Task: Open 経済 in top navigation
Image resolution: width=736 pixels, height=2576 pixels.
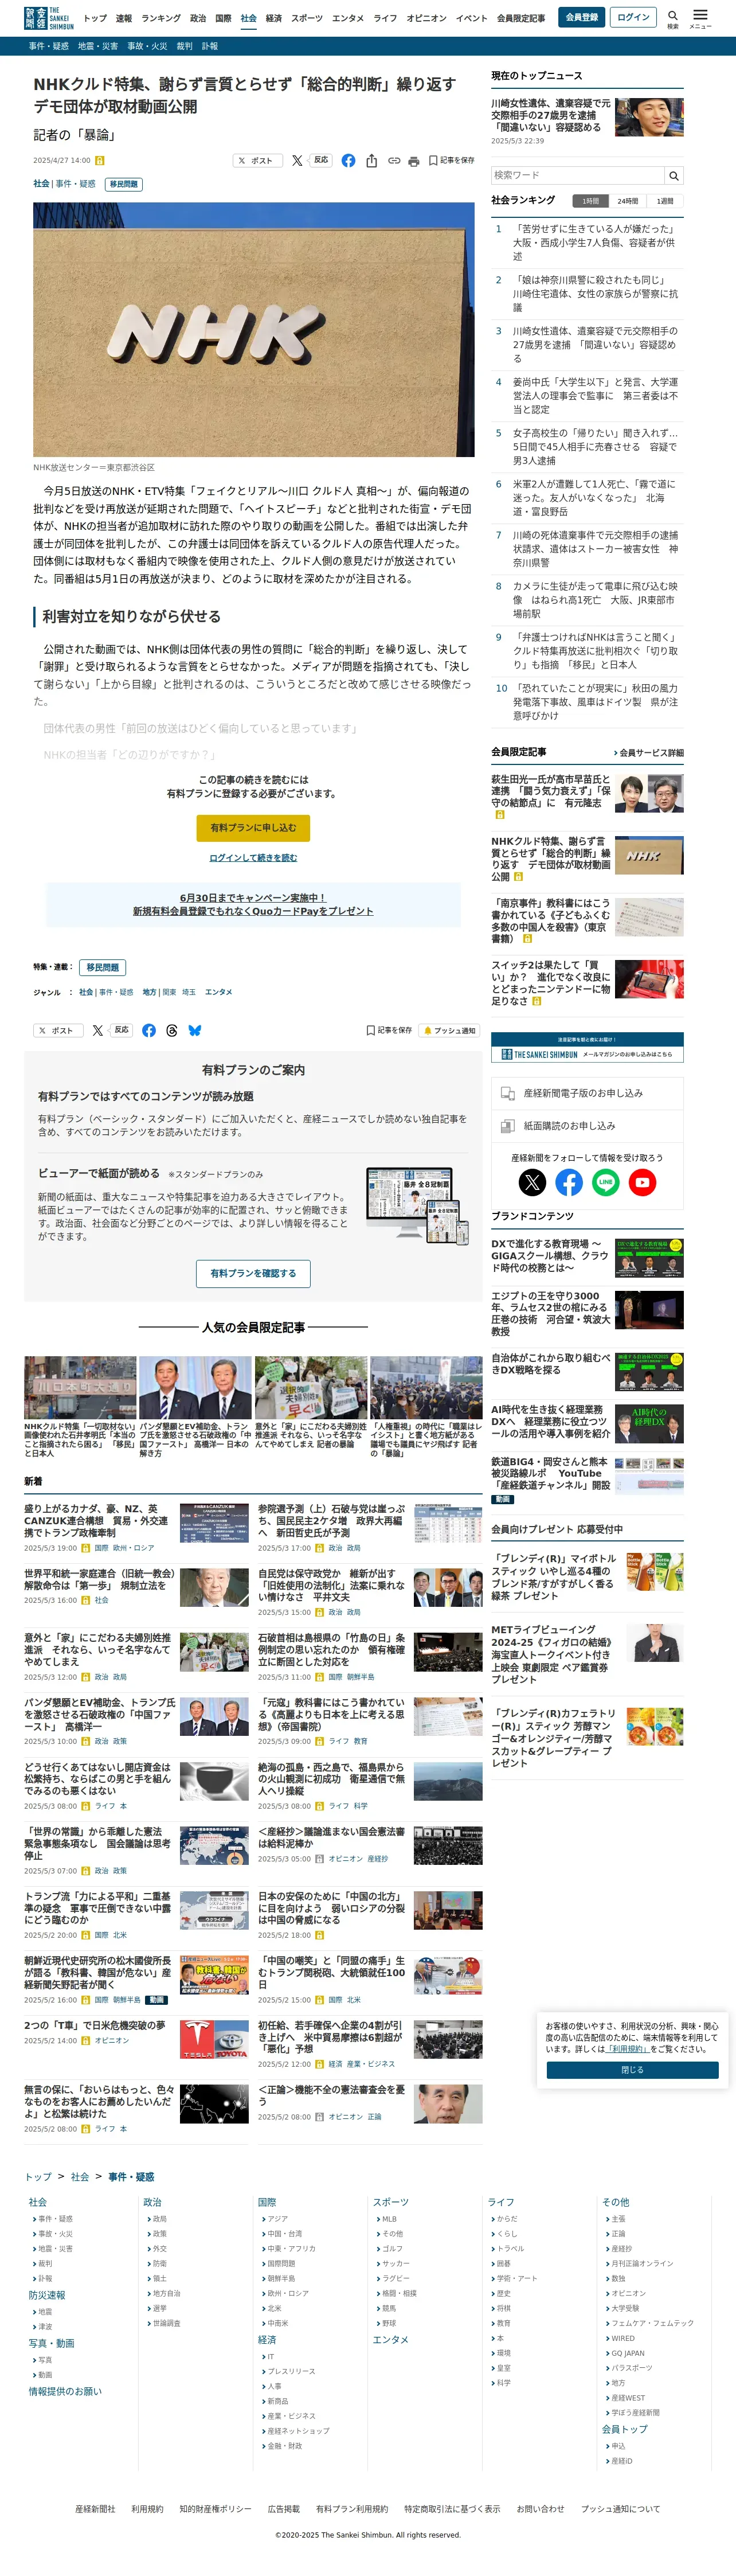Action: (273, 18)
